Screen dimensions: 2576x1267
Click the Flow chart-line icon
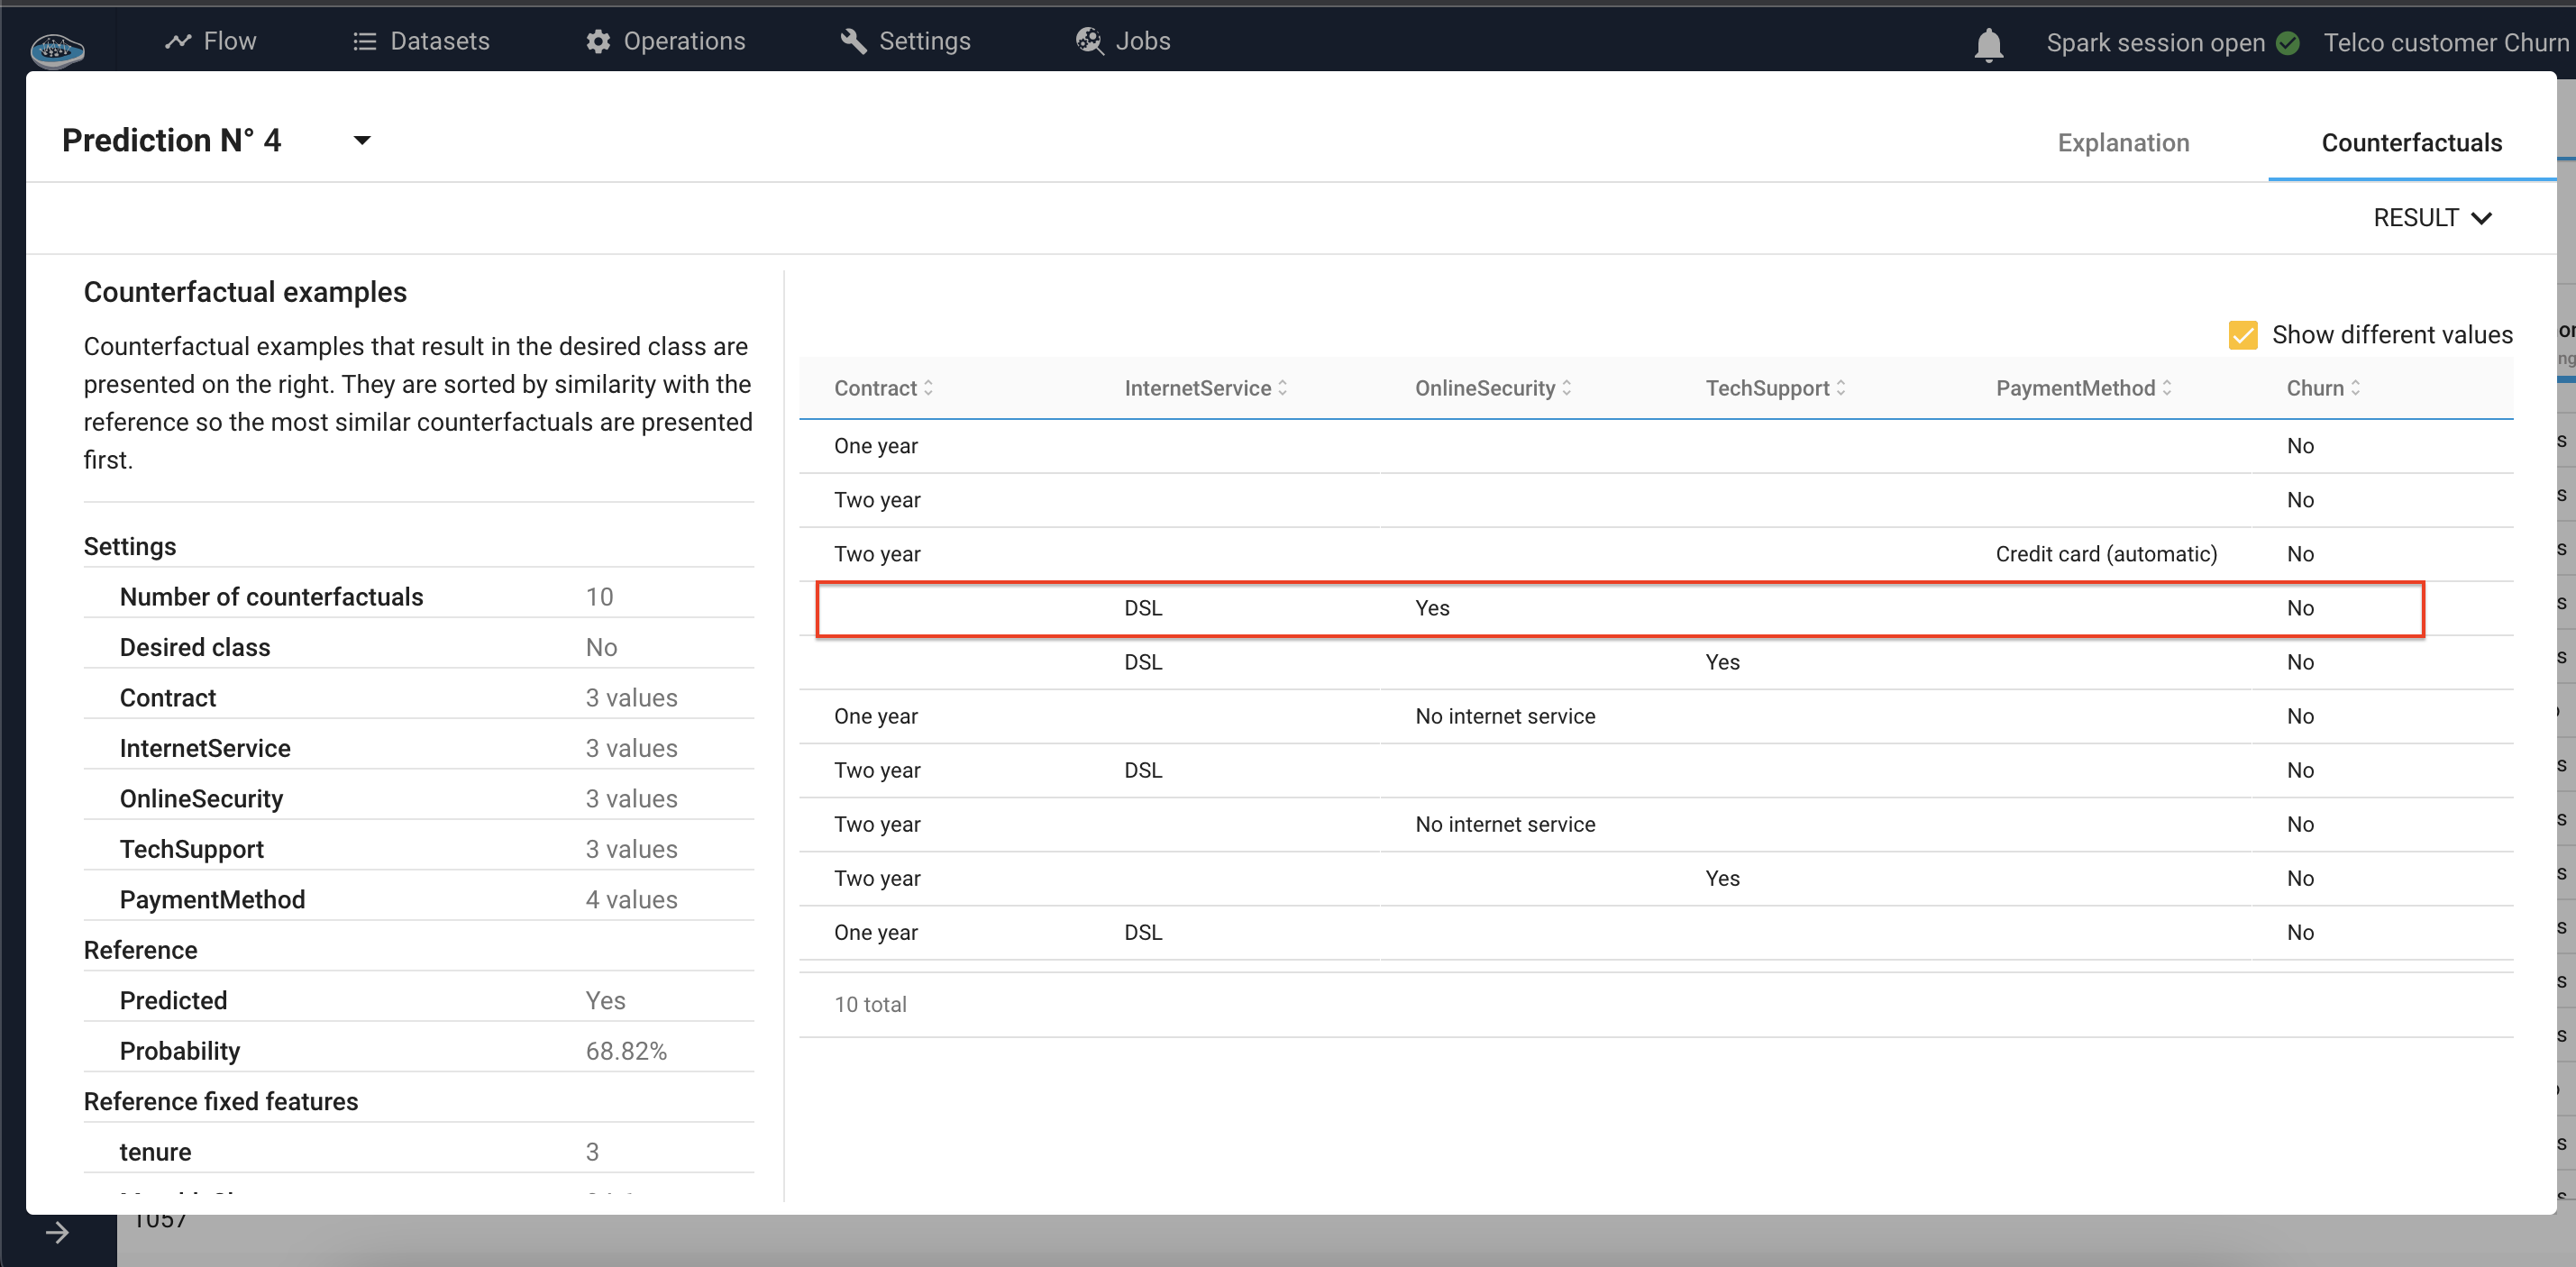pos(178,41)
